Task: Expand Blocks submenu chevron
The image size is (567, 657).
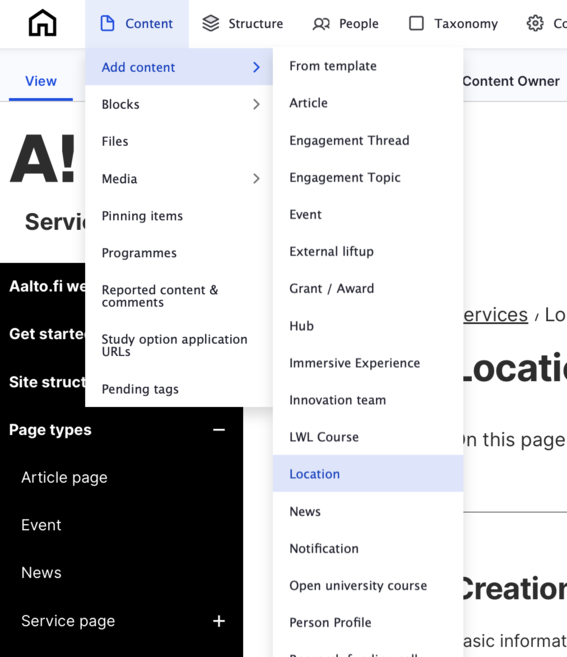Action: point(256,104)
